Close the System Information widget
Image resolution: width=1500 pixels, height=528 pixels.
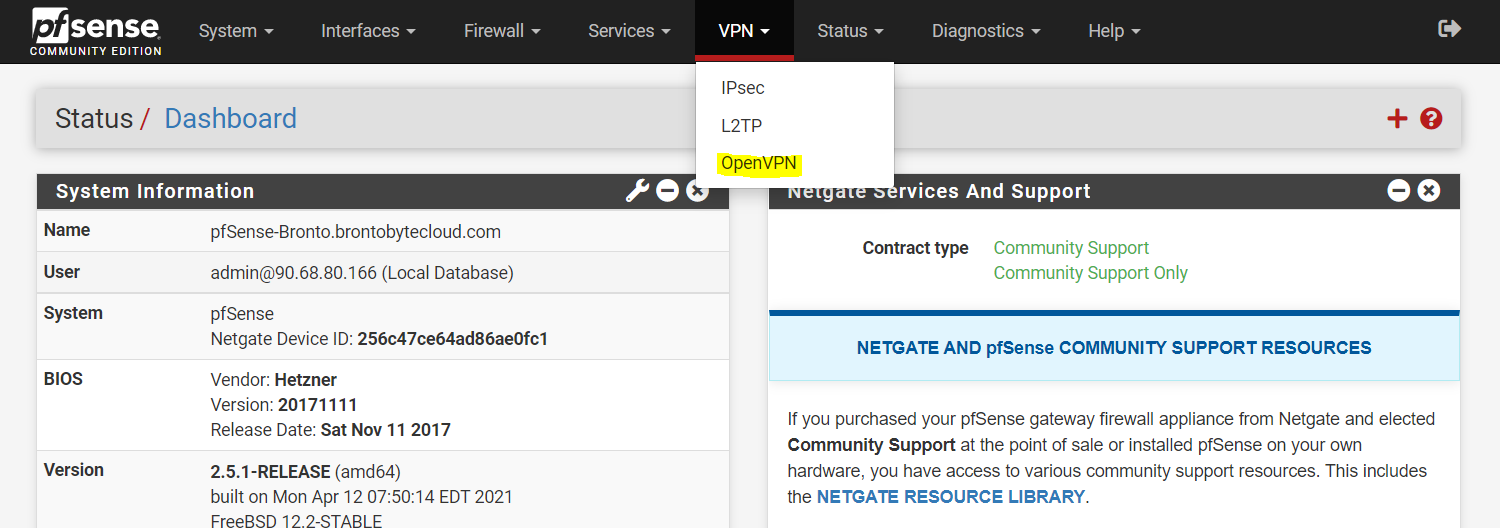click(698, 190)
